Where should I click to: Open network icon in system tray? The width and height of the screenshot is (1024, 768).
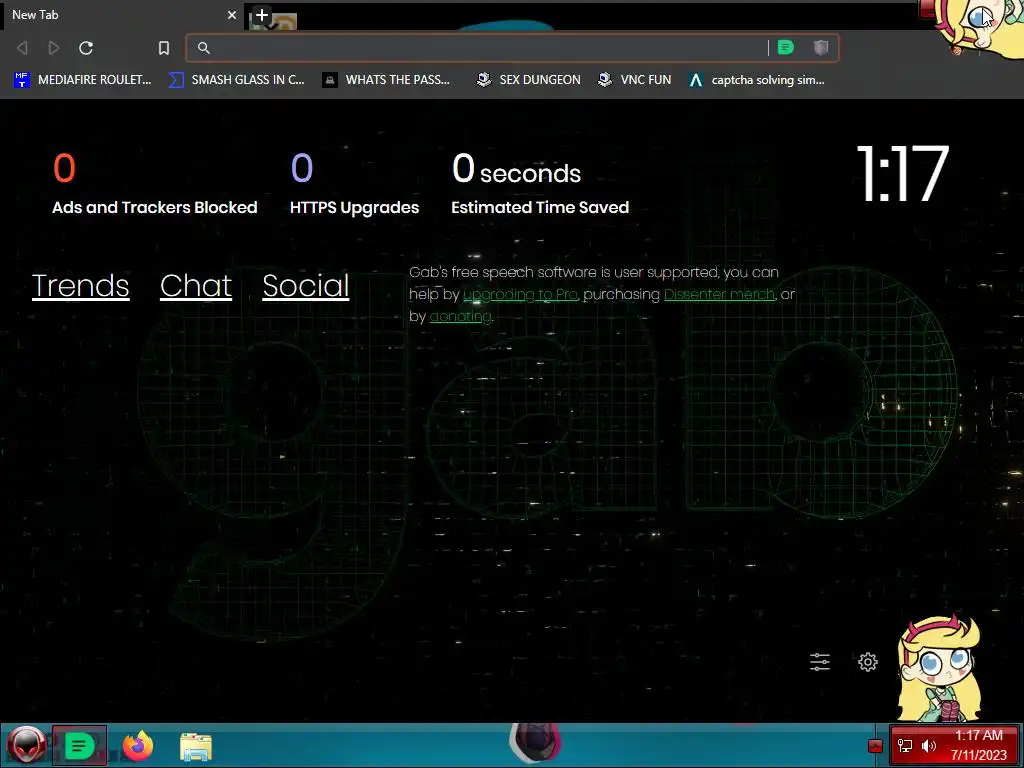point(904,746)
